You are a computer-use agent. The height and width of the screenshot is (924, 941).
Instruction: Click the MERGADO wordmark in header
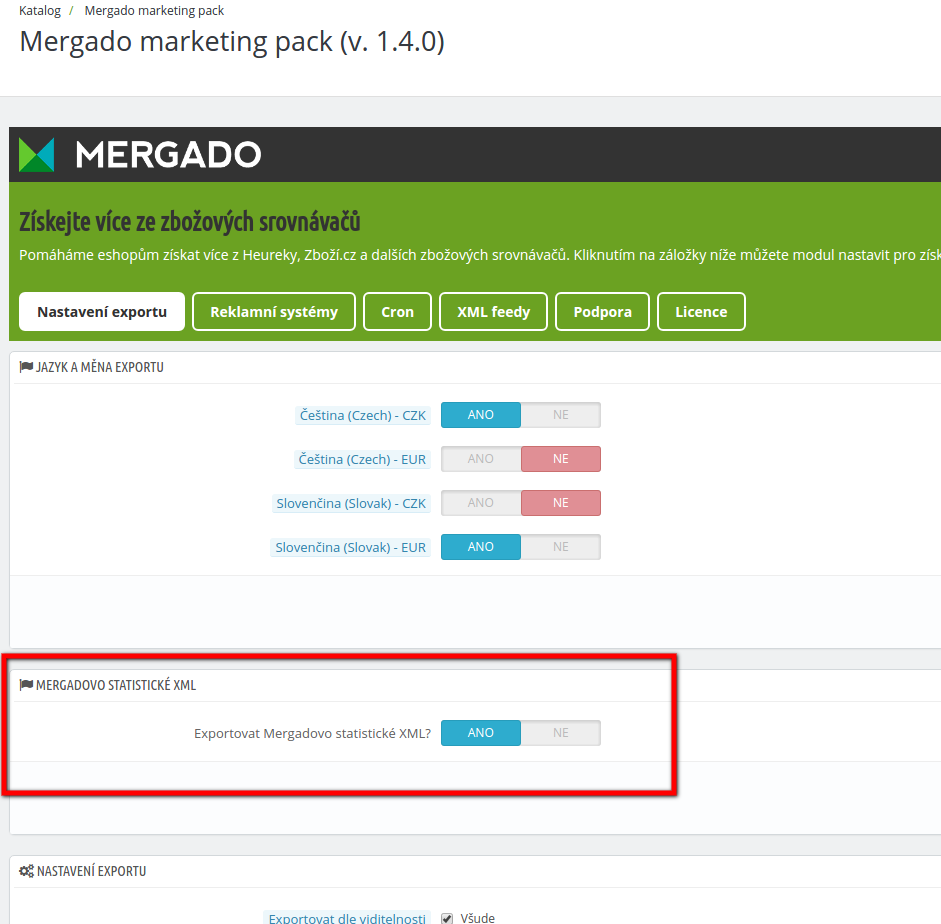pyautogui.click(x=168, y=155)
